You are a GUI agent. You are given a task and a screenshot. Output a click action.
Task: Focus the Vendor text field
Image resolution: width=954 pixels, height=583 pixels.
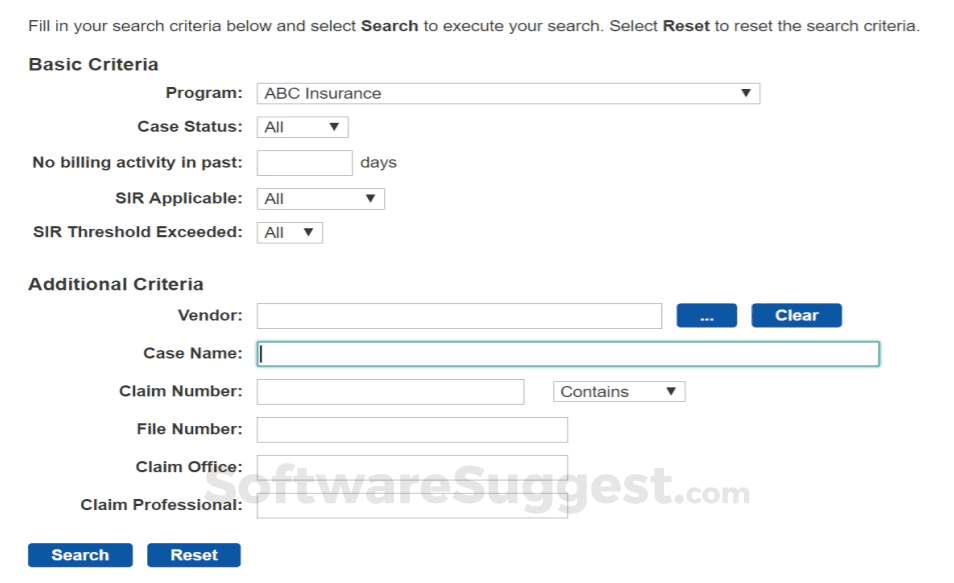459,316
